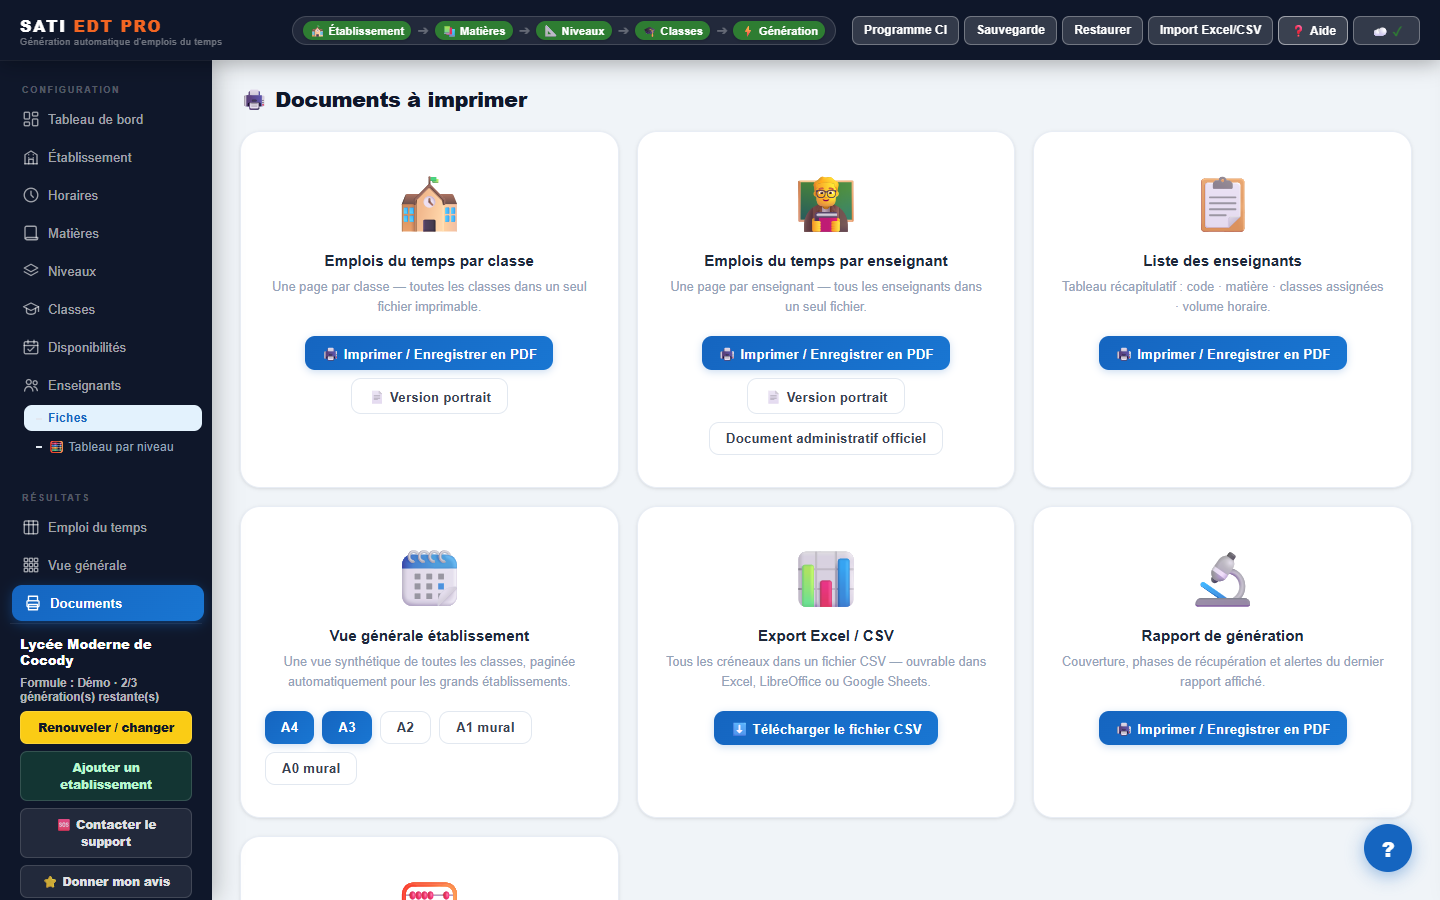Click the Restaurer button
This screenshot has height=900, width=1440.
(1102, 30)
